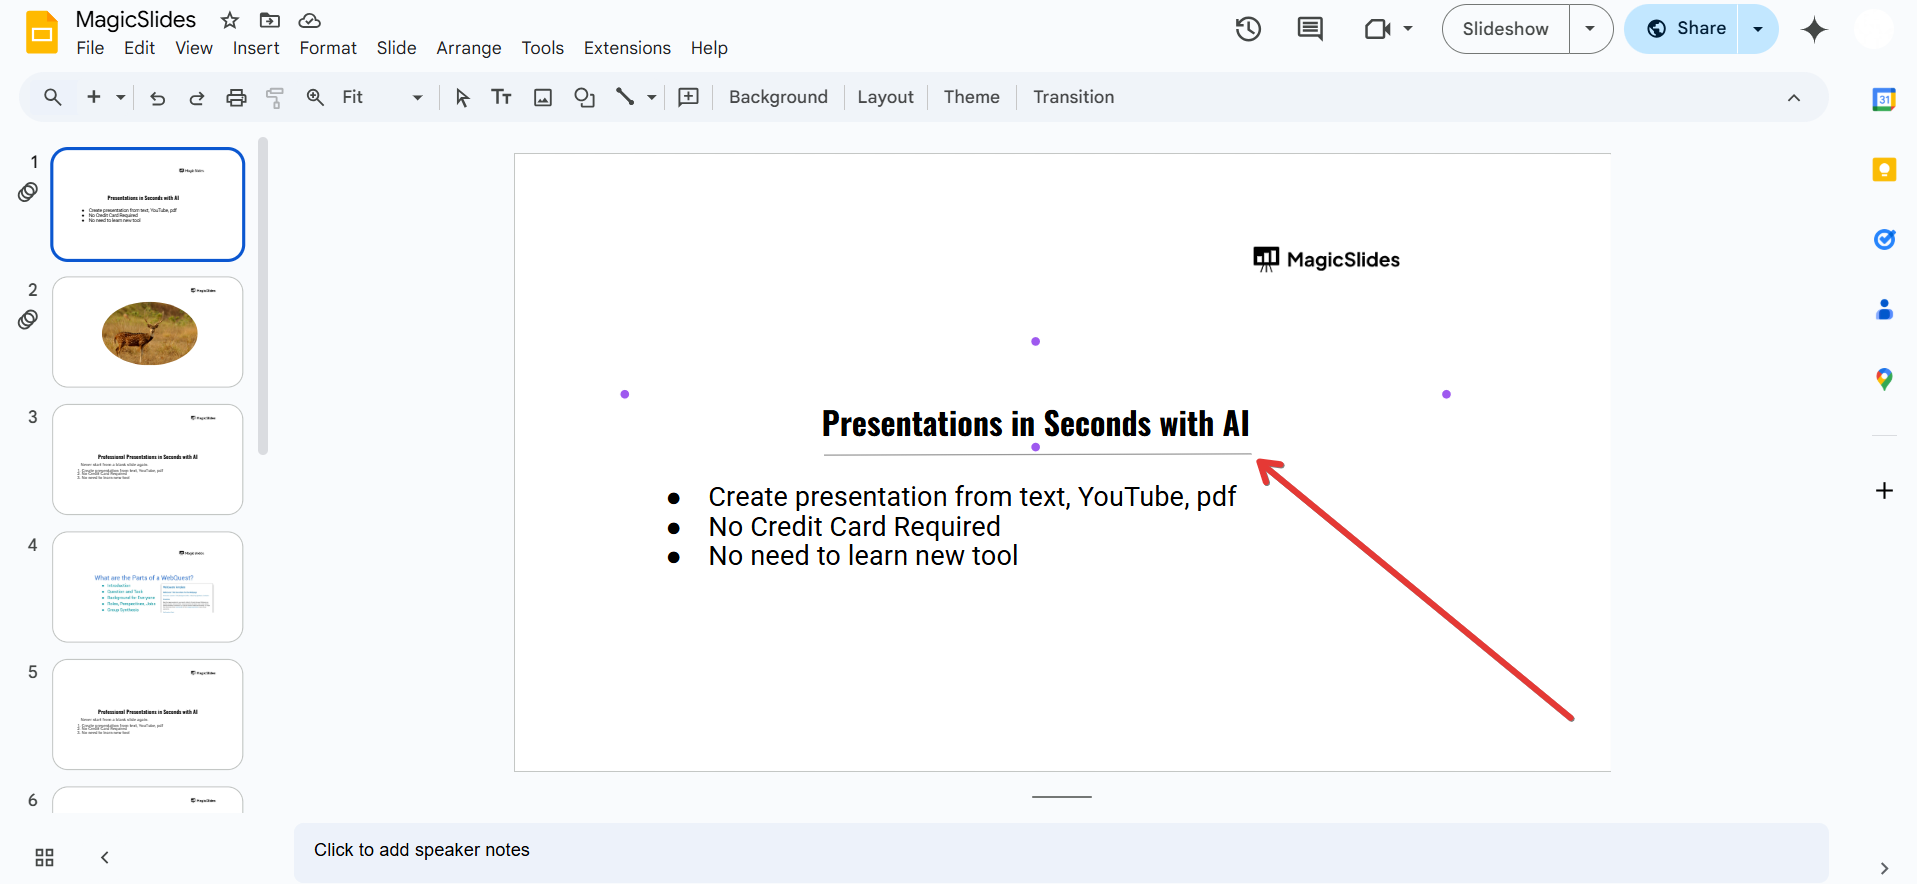The width and height of the screenshot is (1917, 884).
Task: Open the Help menu
Action: coord(709,48)
